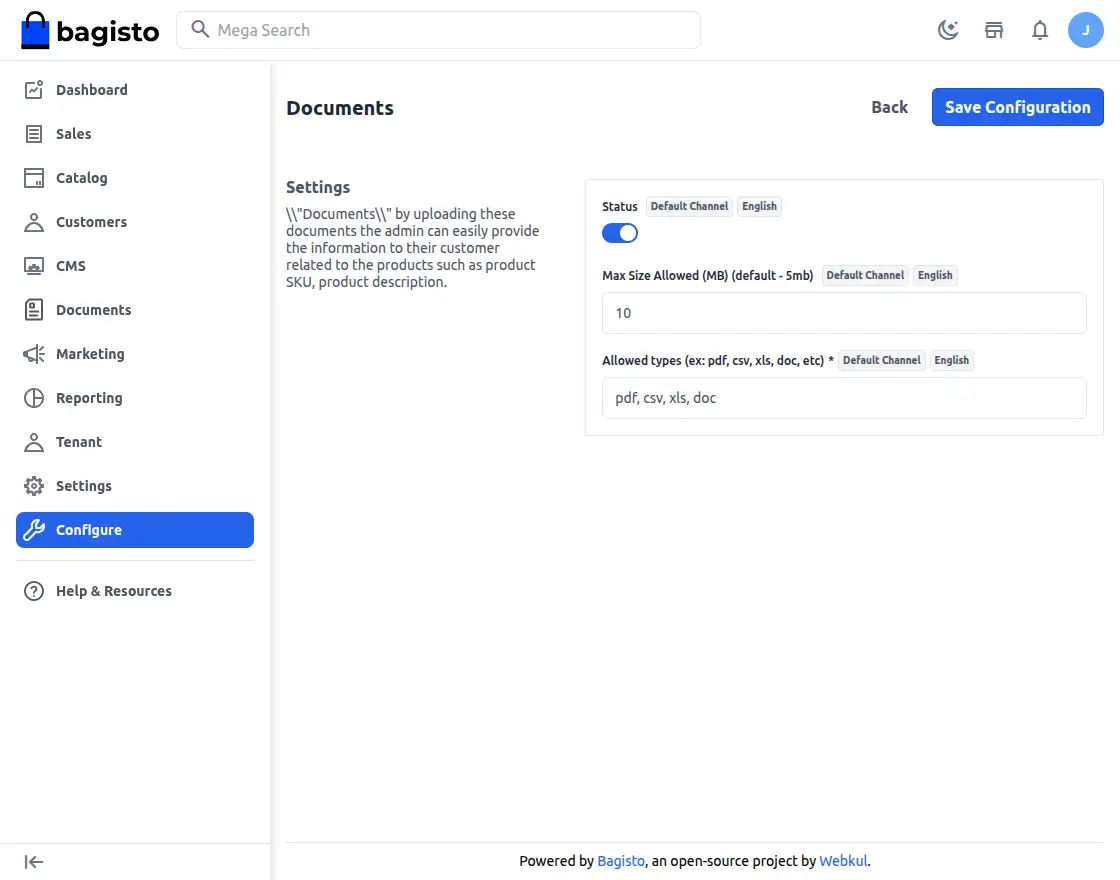This screenshot has width=1120, height=880.
Task: Open Help & Resources label
Action: (x=114, y=591)
